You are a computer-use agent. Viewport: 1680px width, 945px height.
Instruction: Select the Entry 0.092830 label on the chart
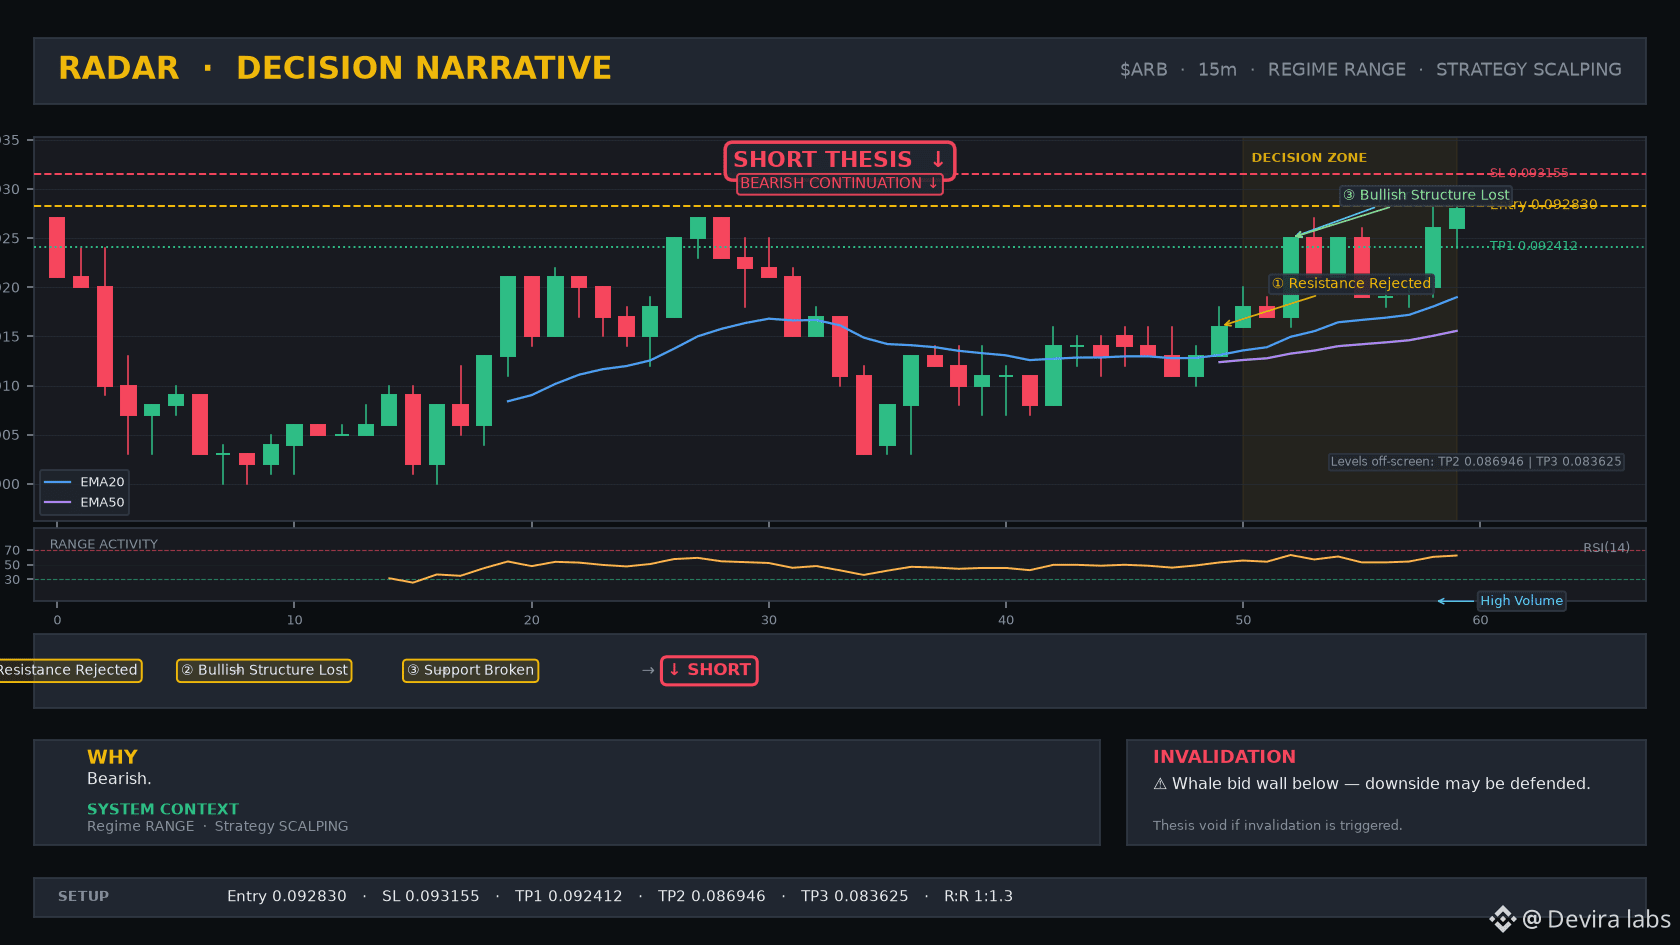point(1543,204)
